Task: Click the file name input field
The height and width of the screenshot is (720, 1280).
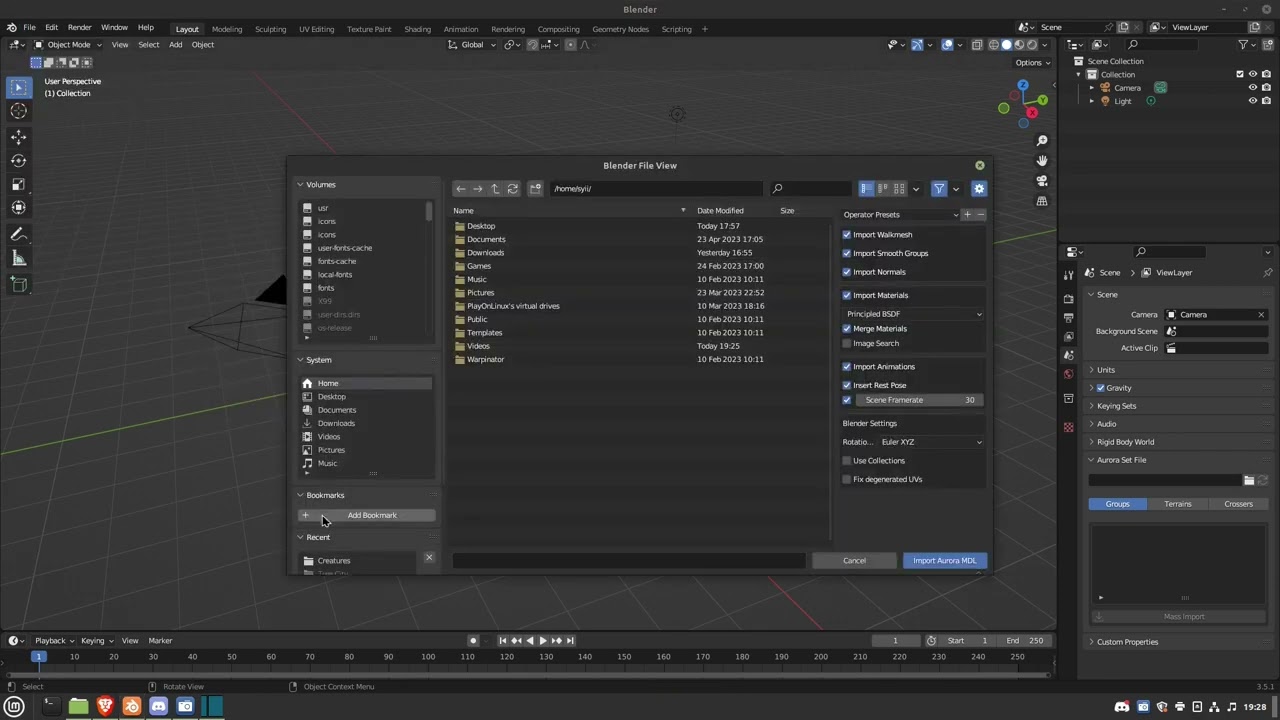Action: point(628,561)
